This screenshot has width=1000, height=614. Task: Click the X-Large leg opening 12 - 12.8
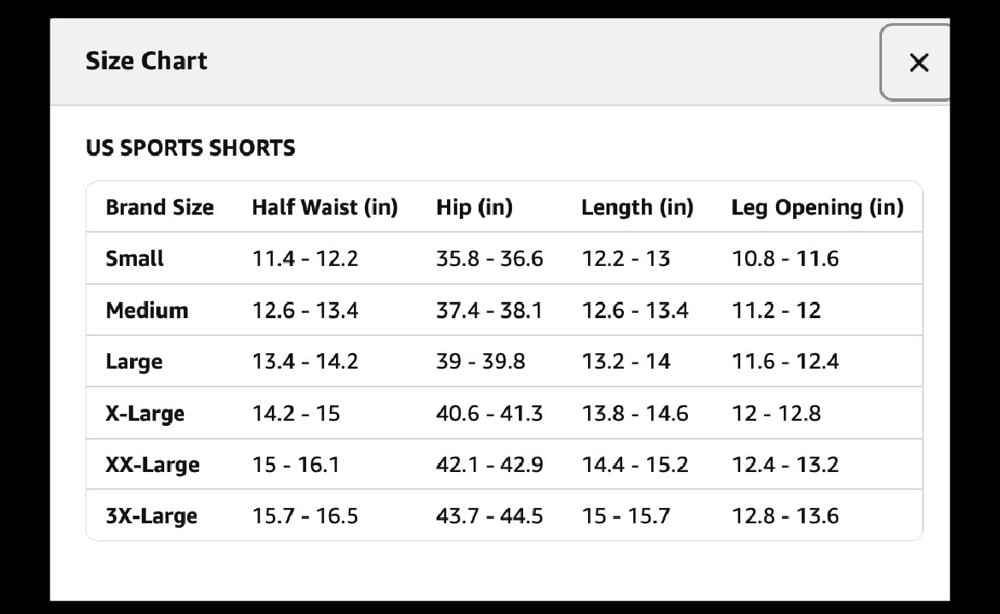point(776,413)
